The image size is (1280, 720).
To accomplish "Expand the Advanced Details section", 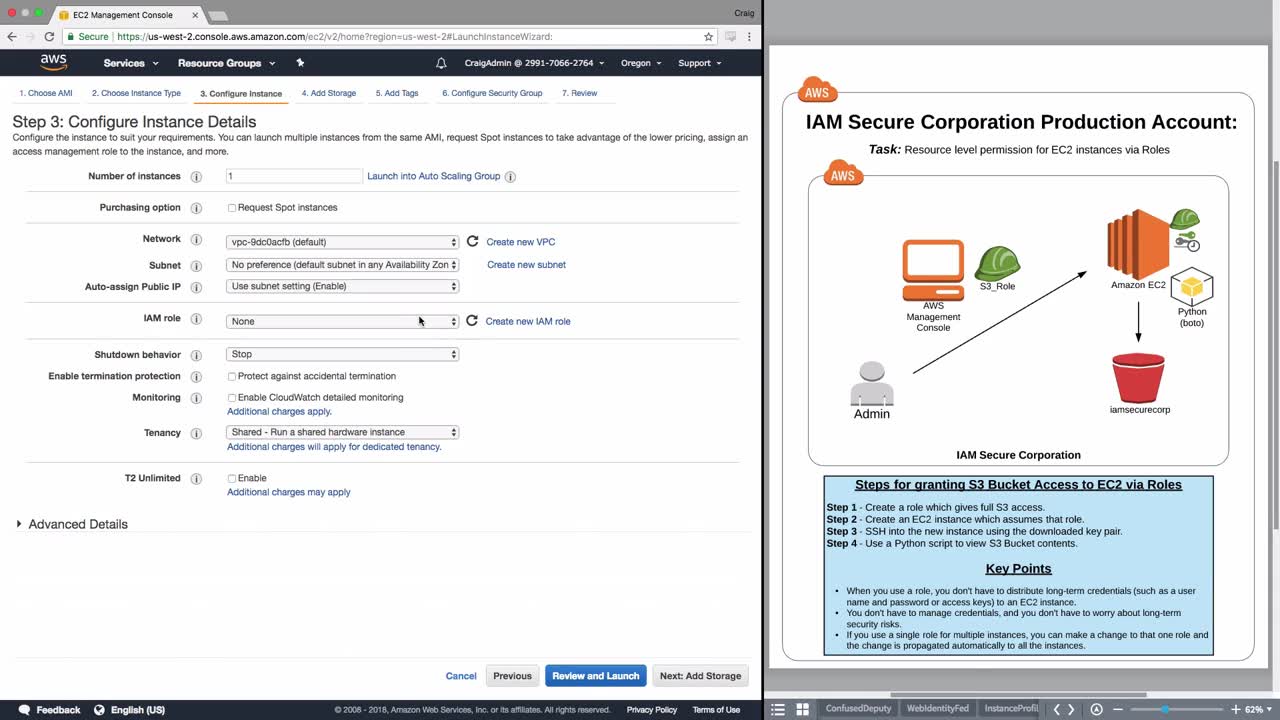I will click(x=71, y=524).
